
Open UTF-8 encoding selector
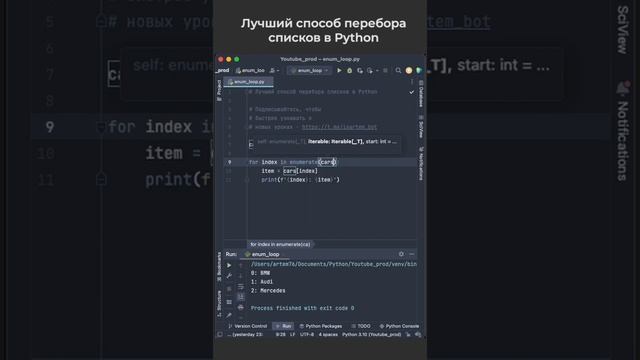tap(307, 335)
